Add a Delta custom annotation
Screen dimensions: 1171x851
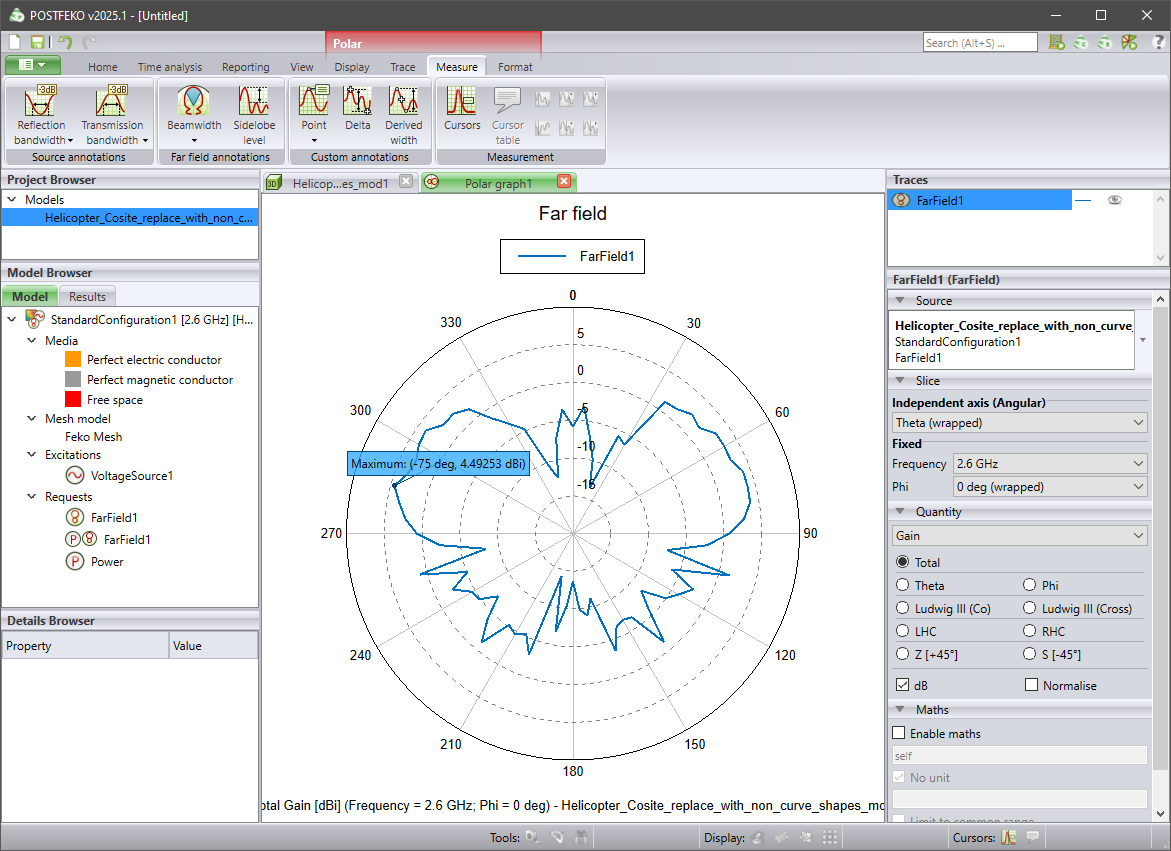point(358,109)
